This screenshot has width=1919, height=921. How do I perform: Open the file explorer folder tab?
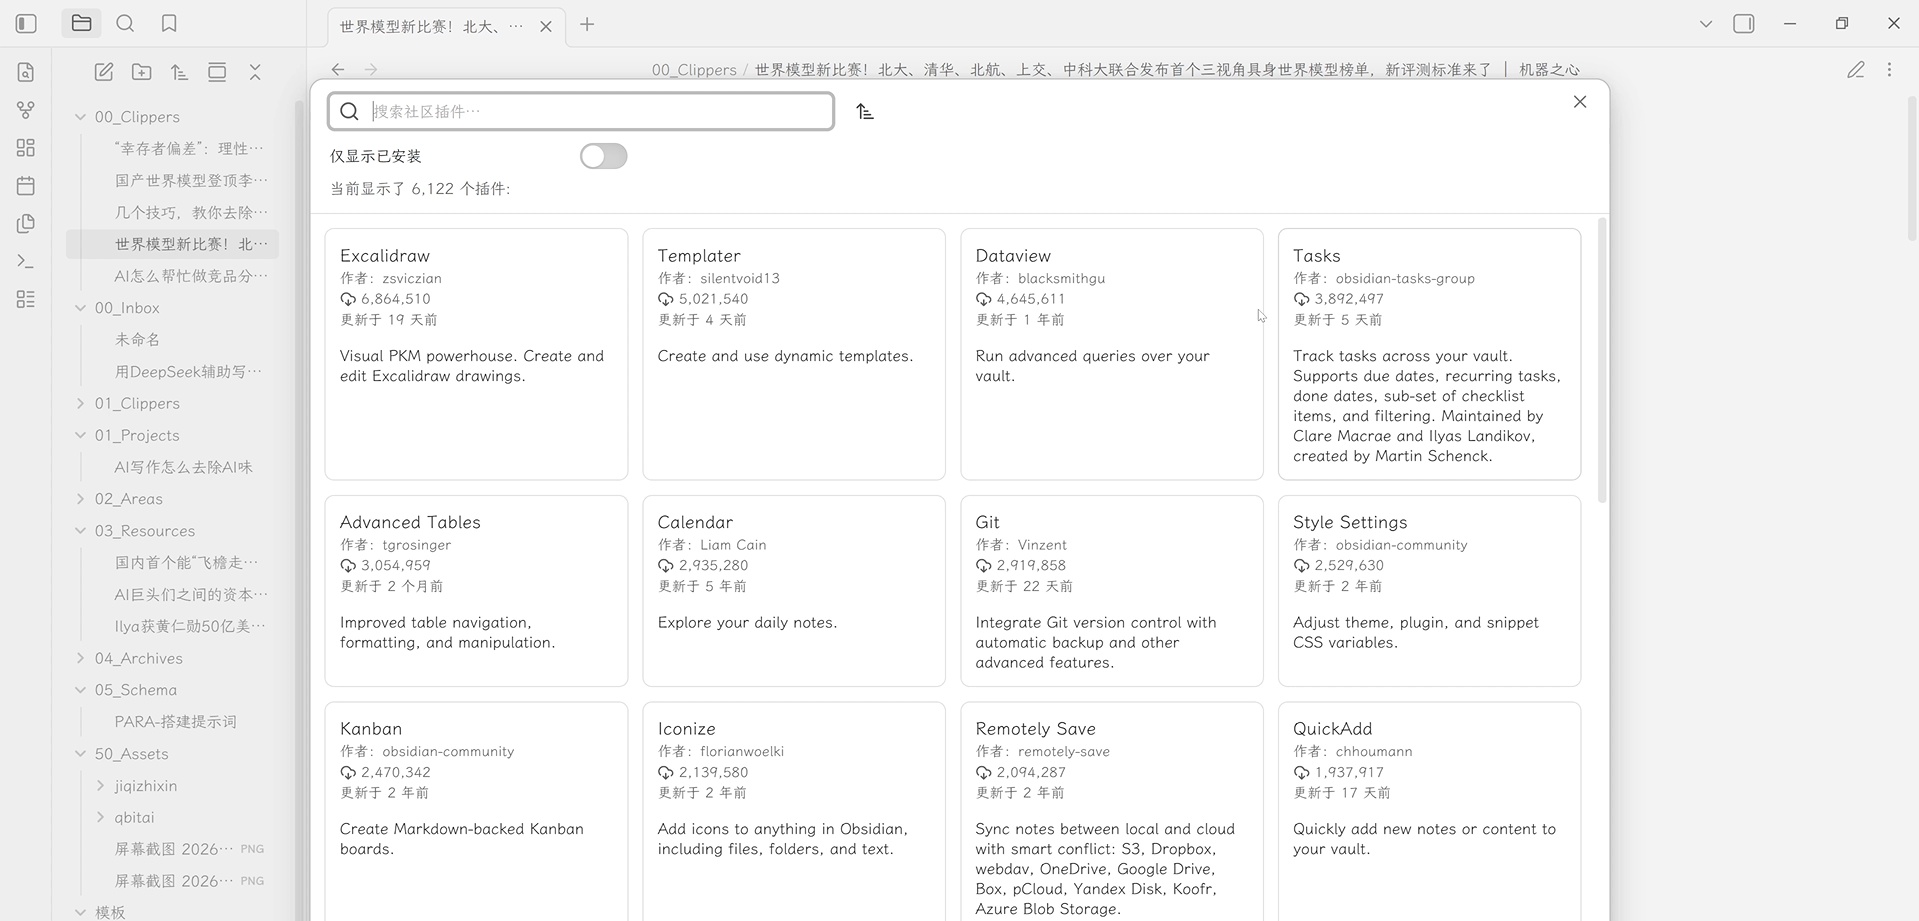pyautogui.click(x=82, y=23)
